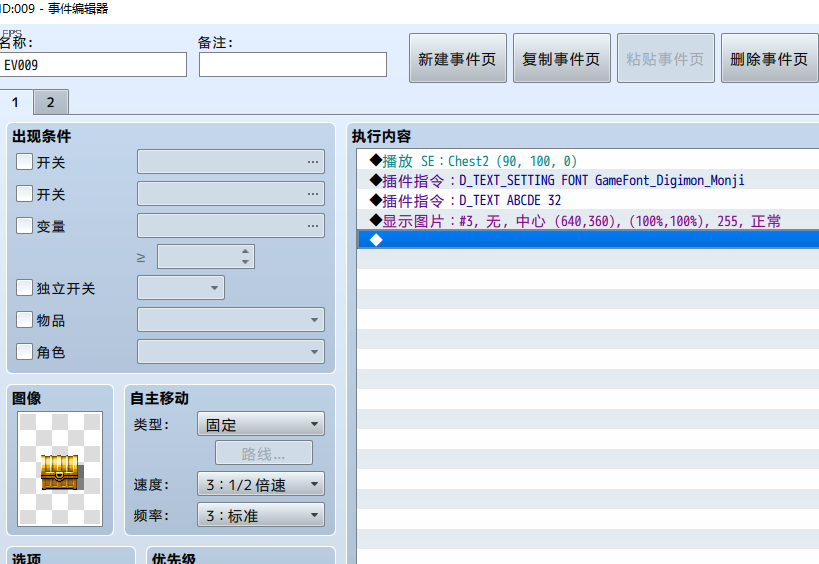Select the 显示图片 #3 command line
819x564 pixels.
pos(588,220)
